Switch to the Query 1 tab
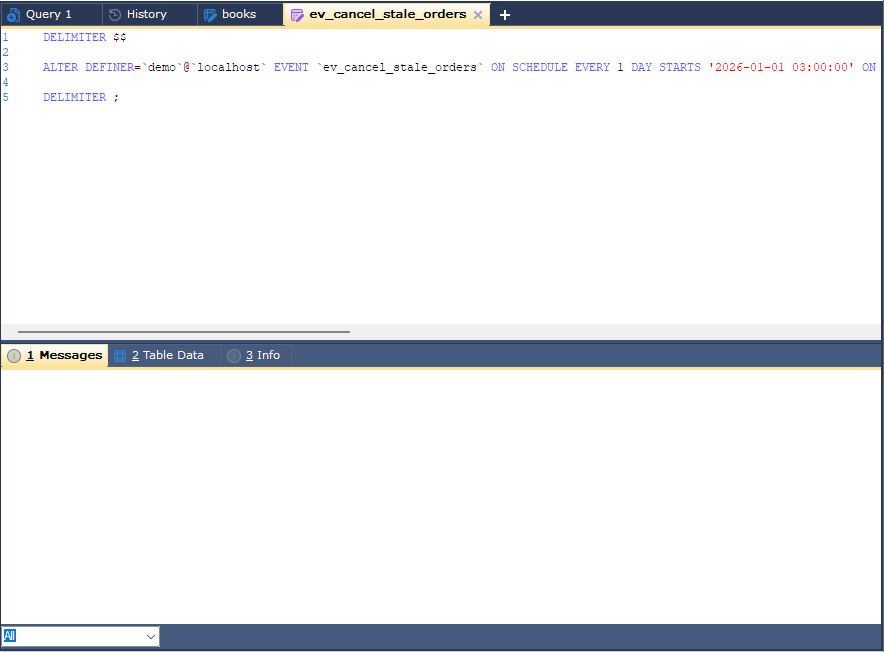The height and width of the screenshot is (652, 884). pos(51,15)
